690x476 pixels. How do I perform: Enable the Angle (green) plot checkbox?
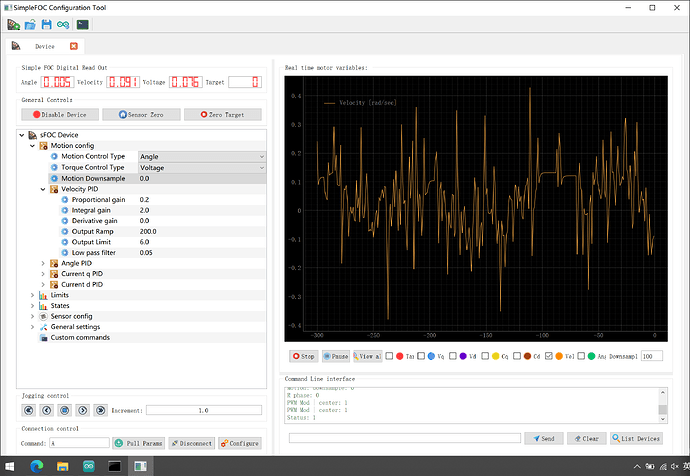(581, 356)
